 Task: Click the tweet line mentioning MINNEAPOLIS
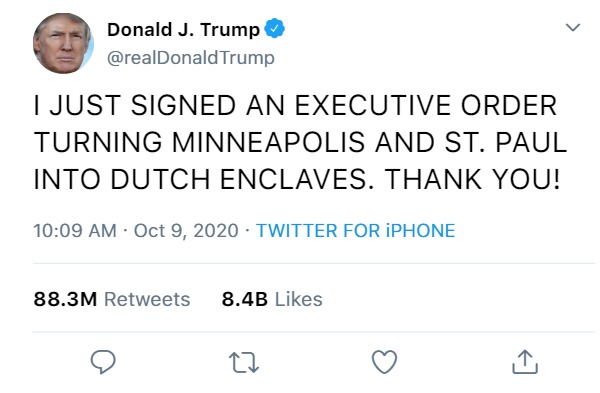(x=300, y=142)
